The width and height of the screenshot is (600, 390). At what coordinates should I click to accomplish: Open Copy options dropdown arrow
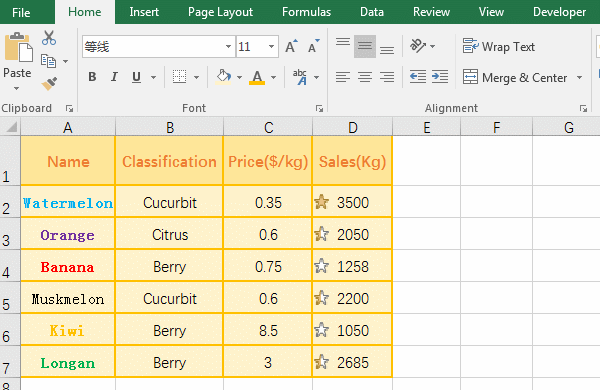point(65,61)
